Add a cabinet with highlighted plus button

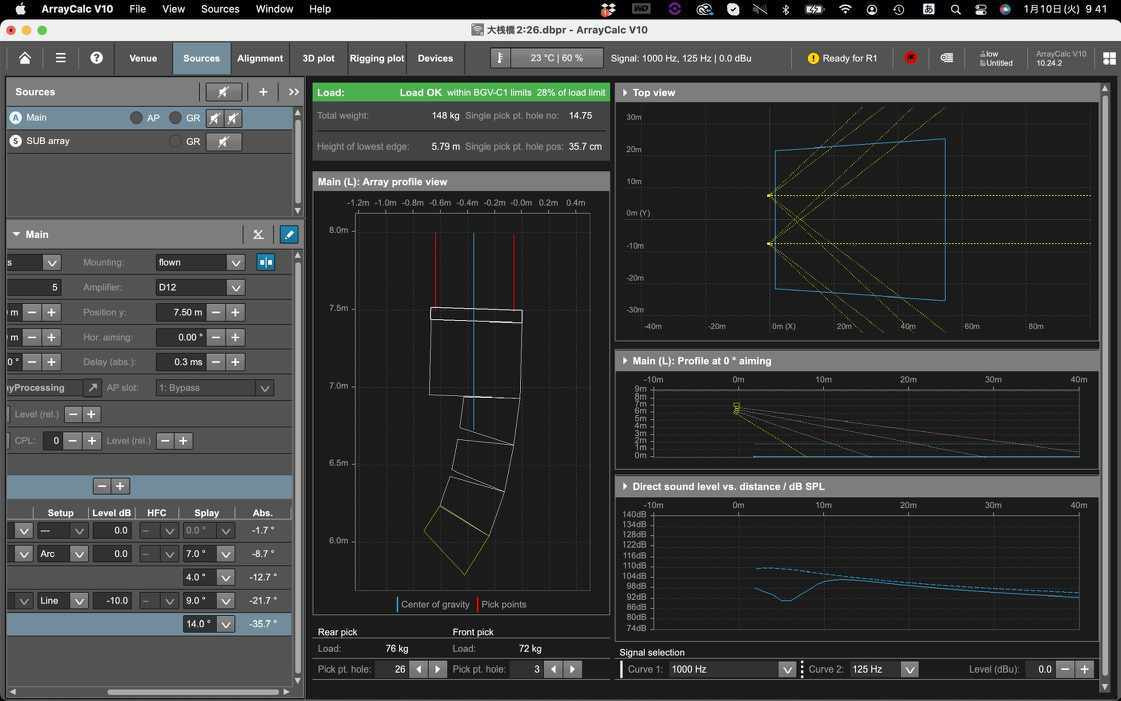tap(120, 487)
